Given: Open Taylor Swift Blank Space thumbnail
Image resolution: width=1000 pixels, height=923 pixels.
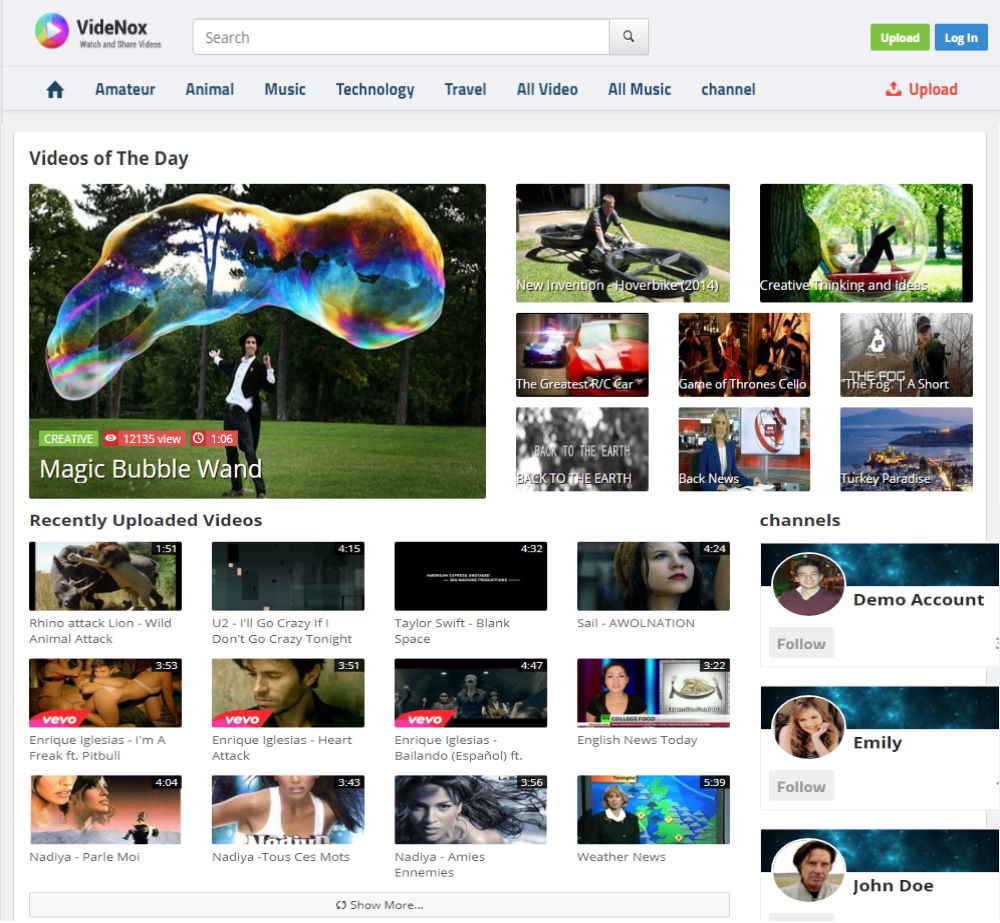Looking at the screenshot, I should coord(471,576).
